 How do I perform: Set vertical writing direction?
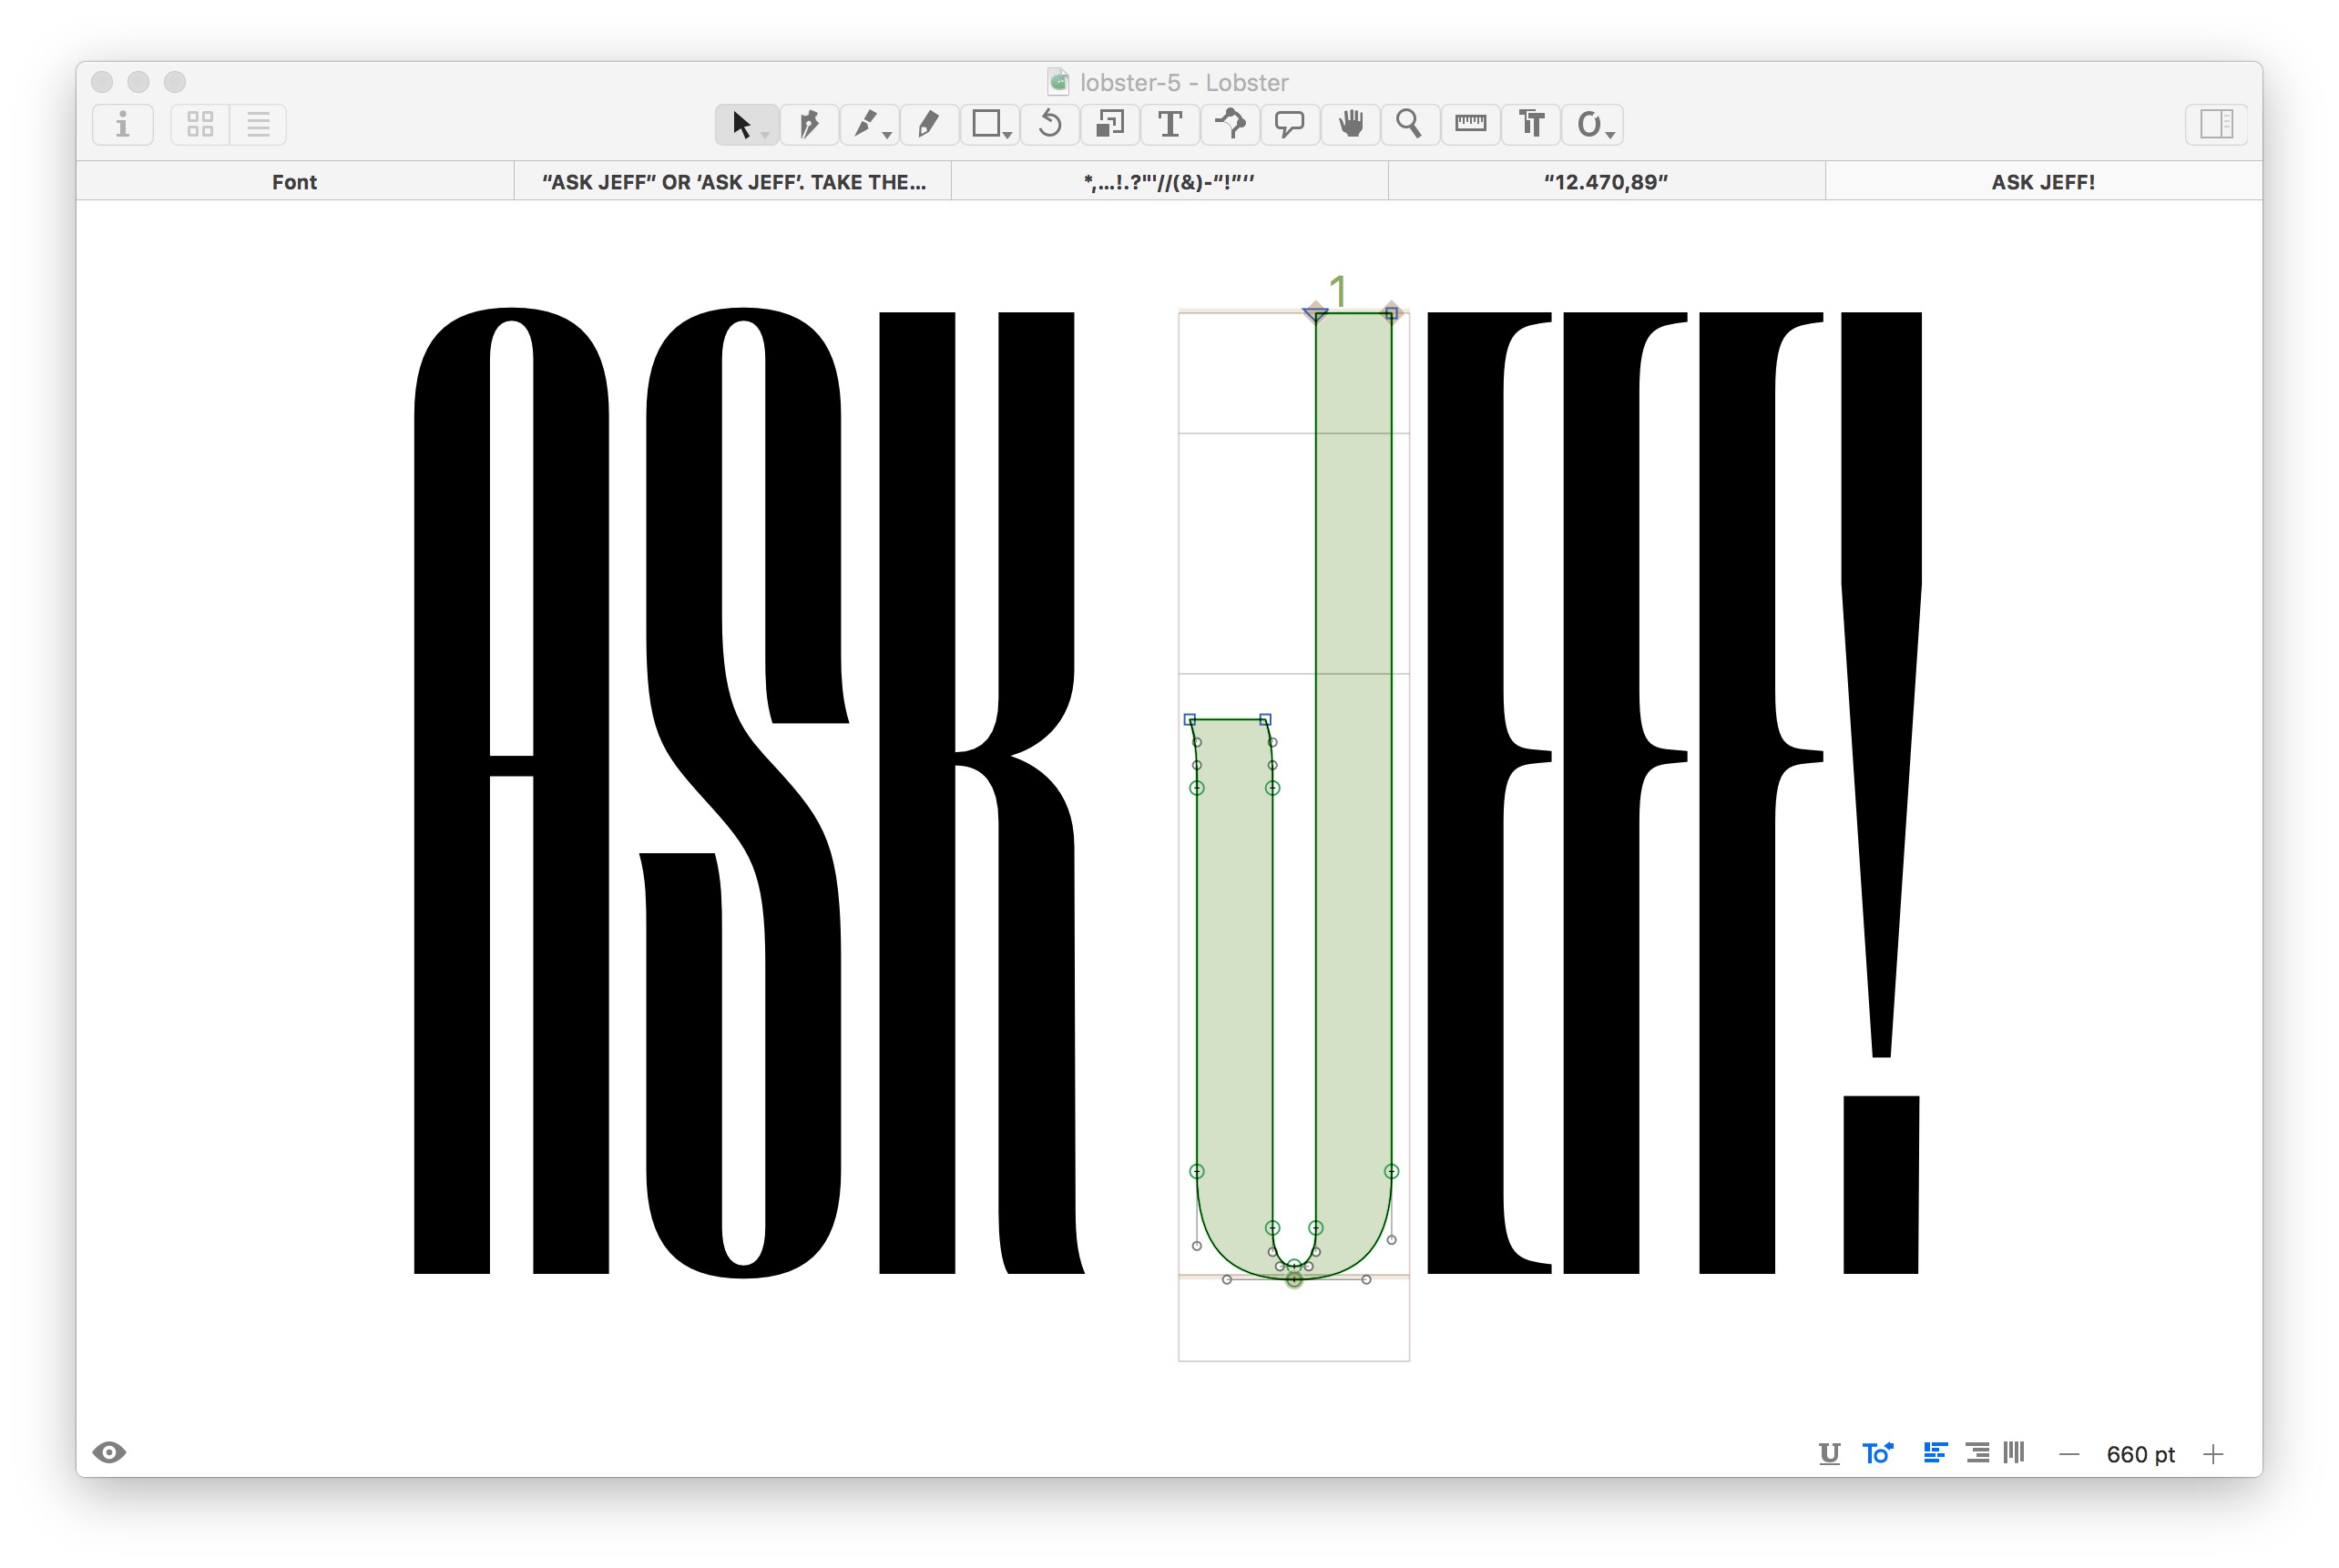(x=2014, y=1453)
